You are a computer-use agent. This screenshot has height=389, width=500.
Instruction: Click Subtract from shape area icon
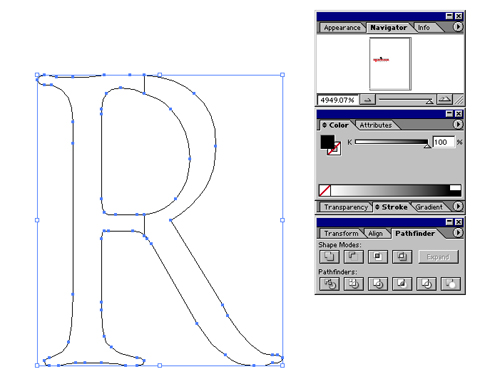(x=353, y=257)
